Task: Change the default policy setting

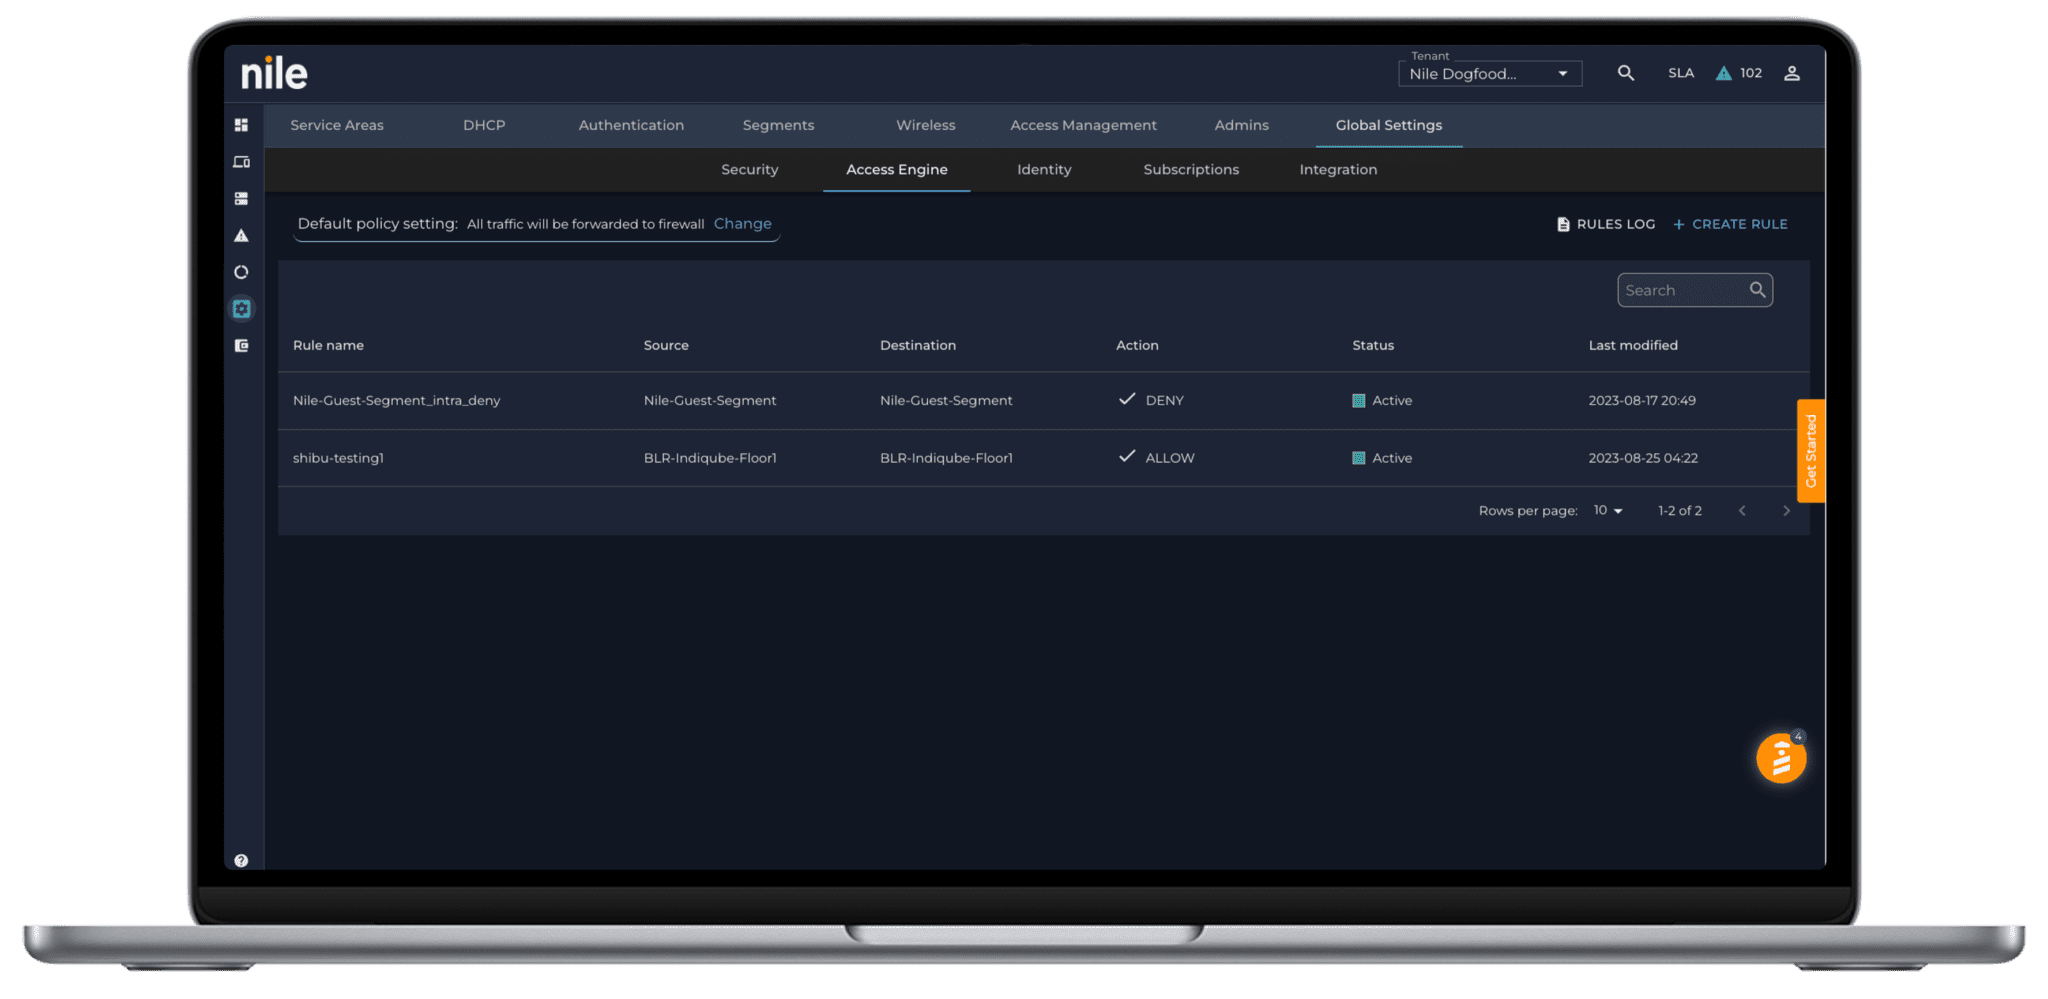Action: pyautogui.click(x=742, y=223)
